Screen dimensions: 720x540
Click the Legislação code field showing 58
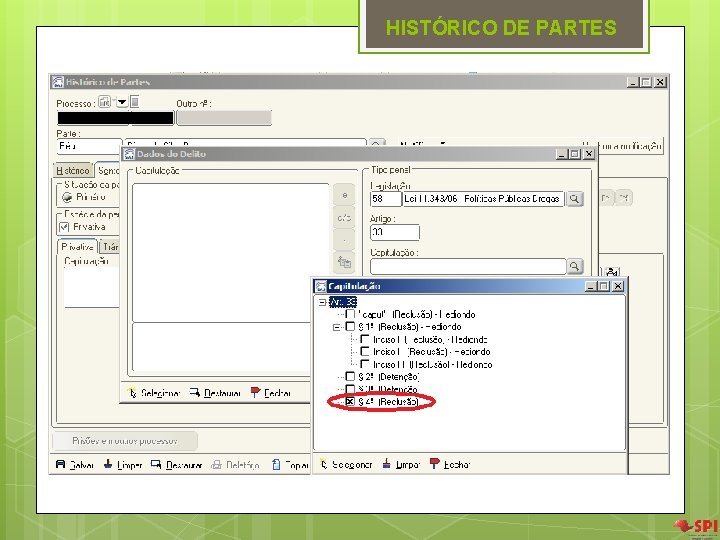pyautogui.click(x=386, y=199)
